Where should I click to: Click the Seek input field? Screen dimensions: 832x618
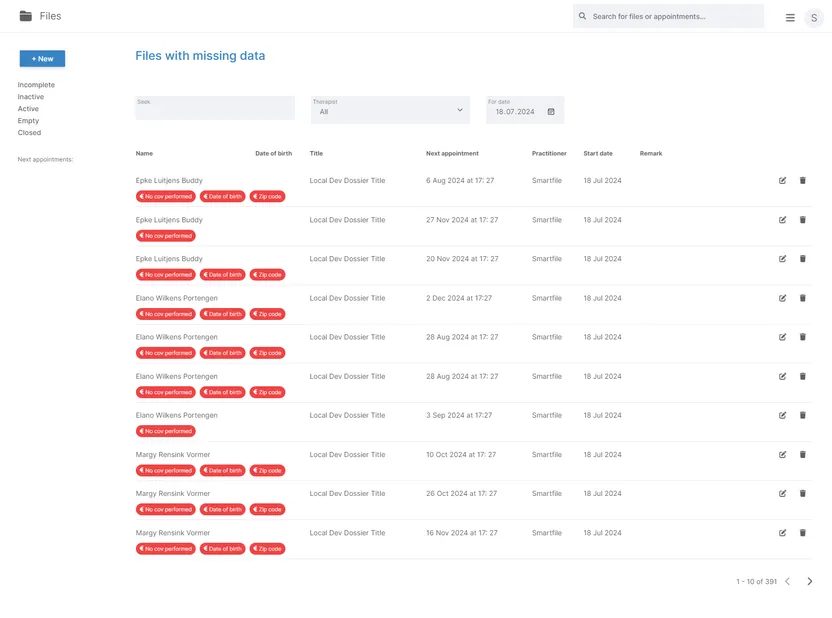(215, 108)
